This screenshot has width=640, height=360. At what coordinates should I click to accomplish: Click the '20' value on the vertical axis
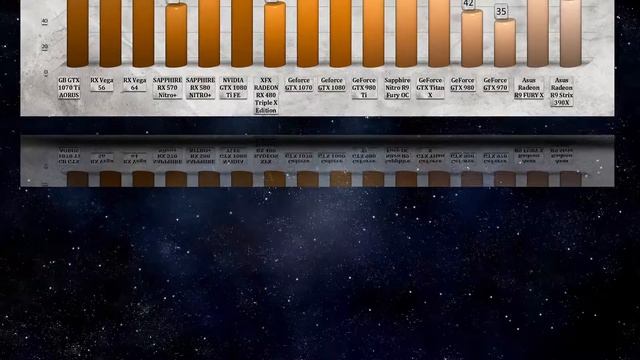point(44,47)
